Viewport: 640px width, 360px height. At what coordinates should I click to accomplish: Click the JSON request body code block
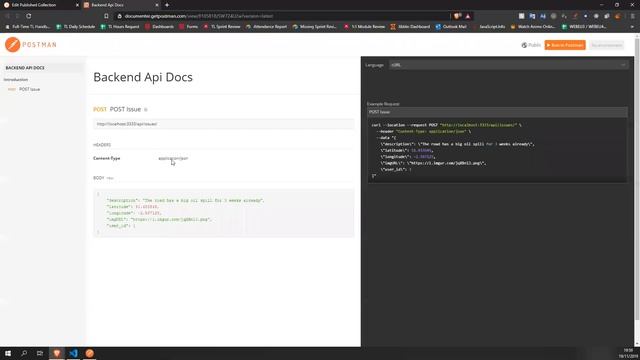223,213
